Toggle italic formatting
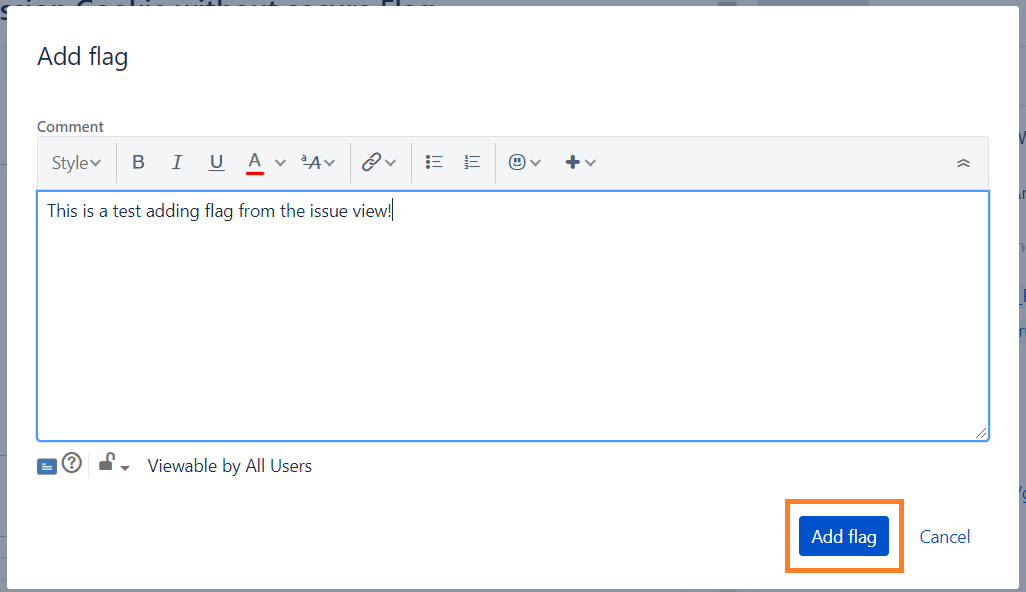The height and width of the screenshot is (592, 1026). click(x=177, y=162)
